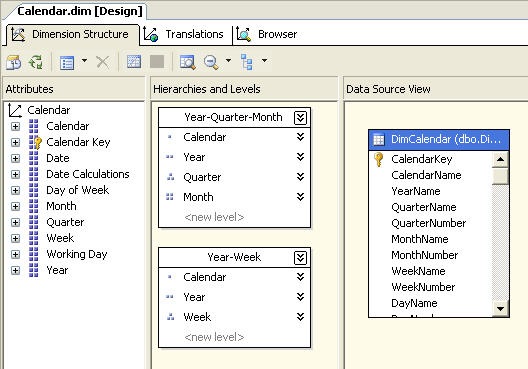Click the Working Day attribute grid icon
The height and width of the screenshot is (369, 528).
(33, 254)
